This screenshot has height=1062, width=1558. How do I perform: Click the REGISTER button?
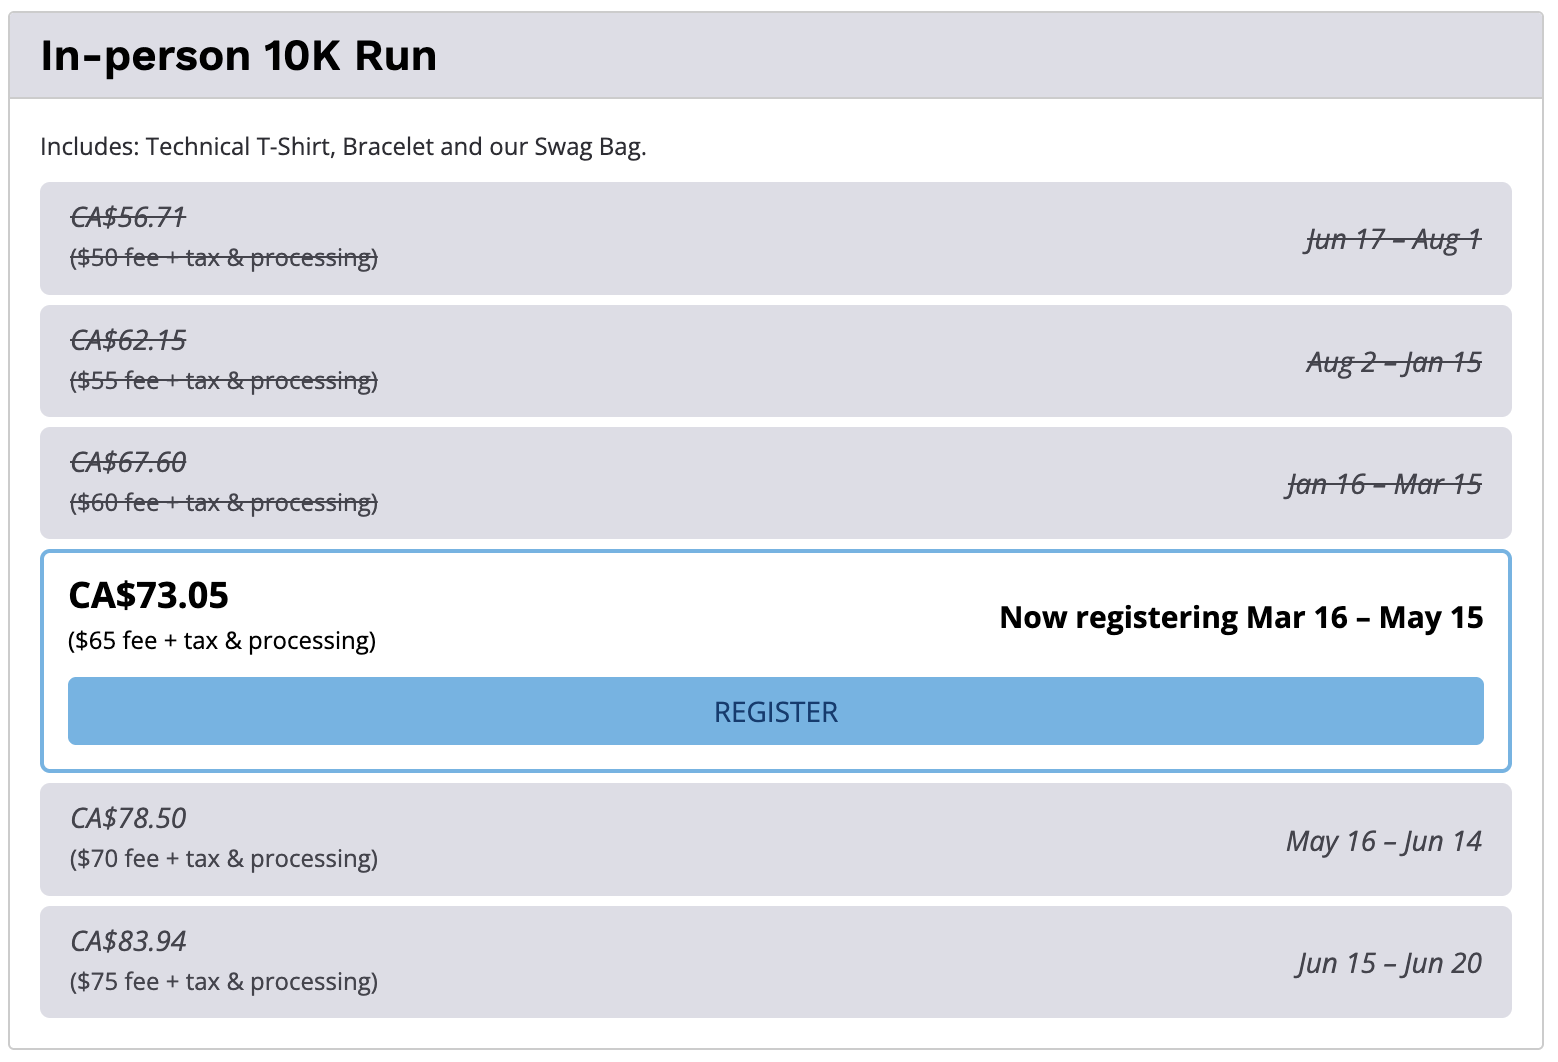pyautogui.click(x=775, y=711)
